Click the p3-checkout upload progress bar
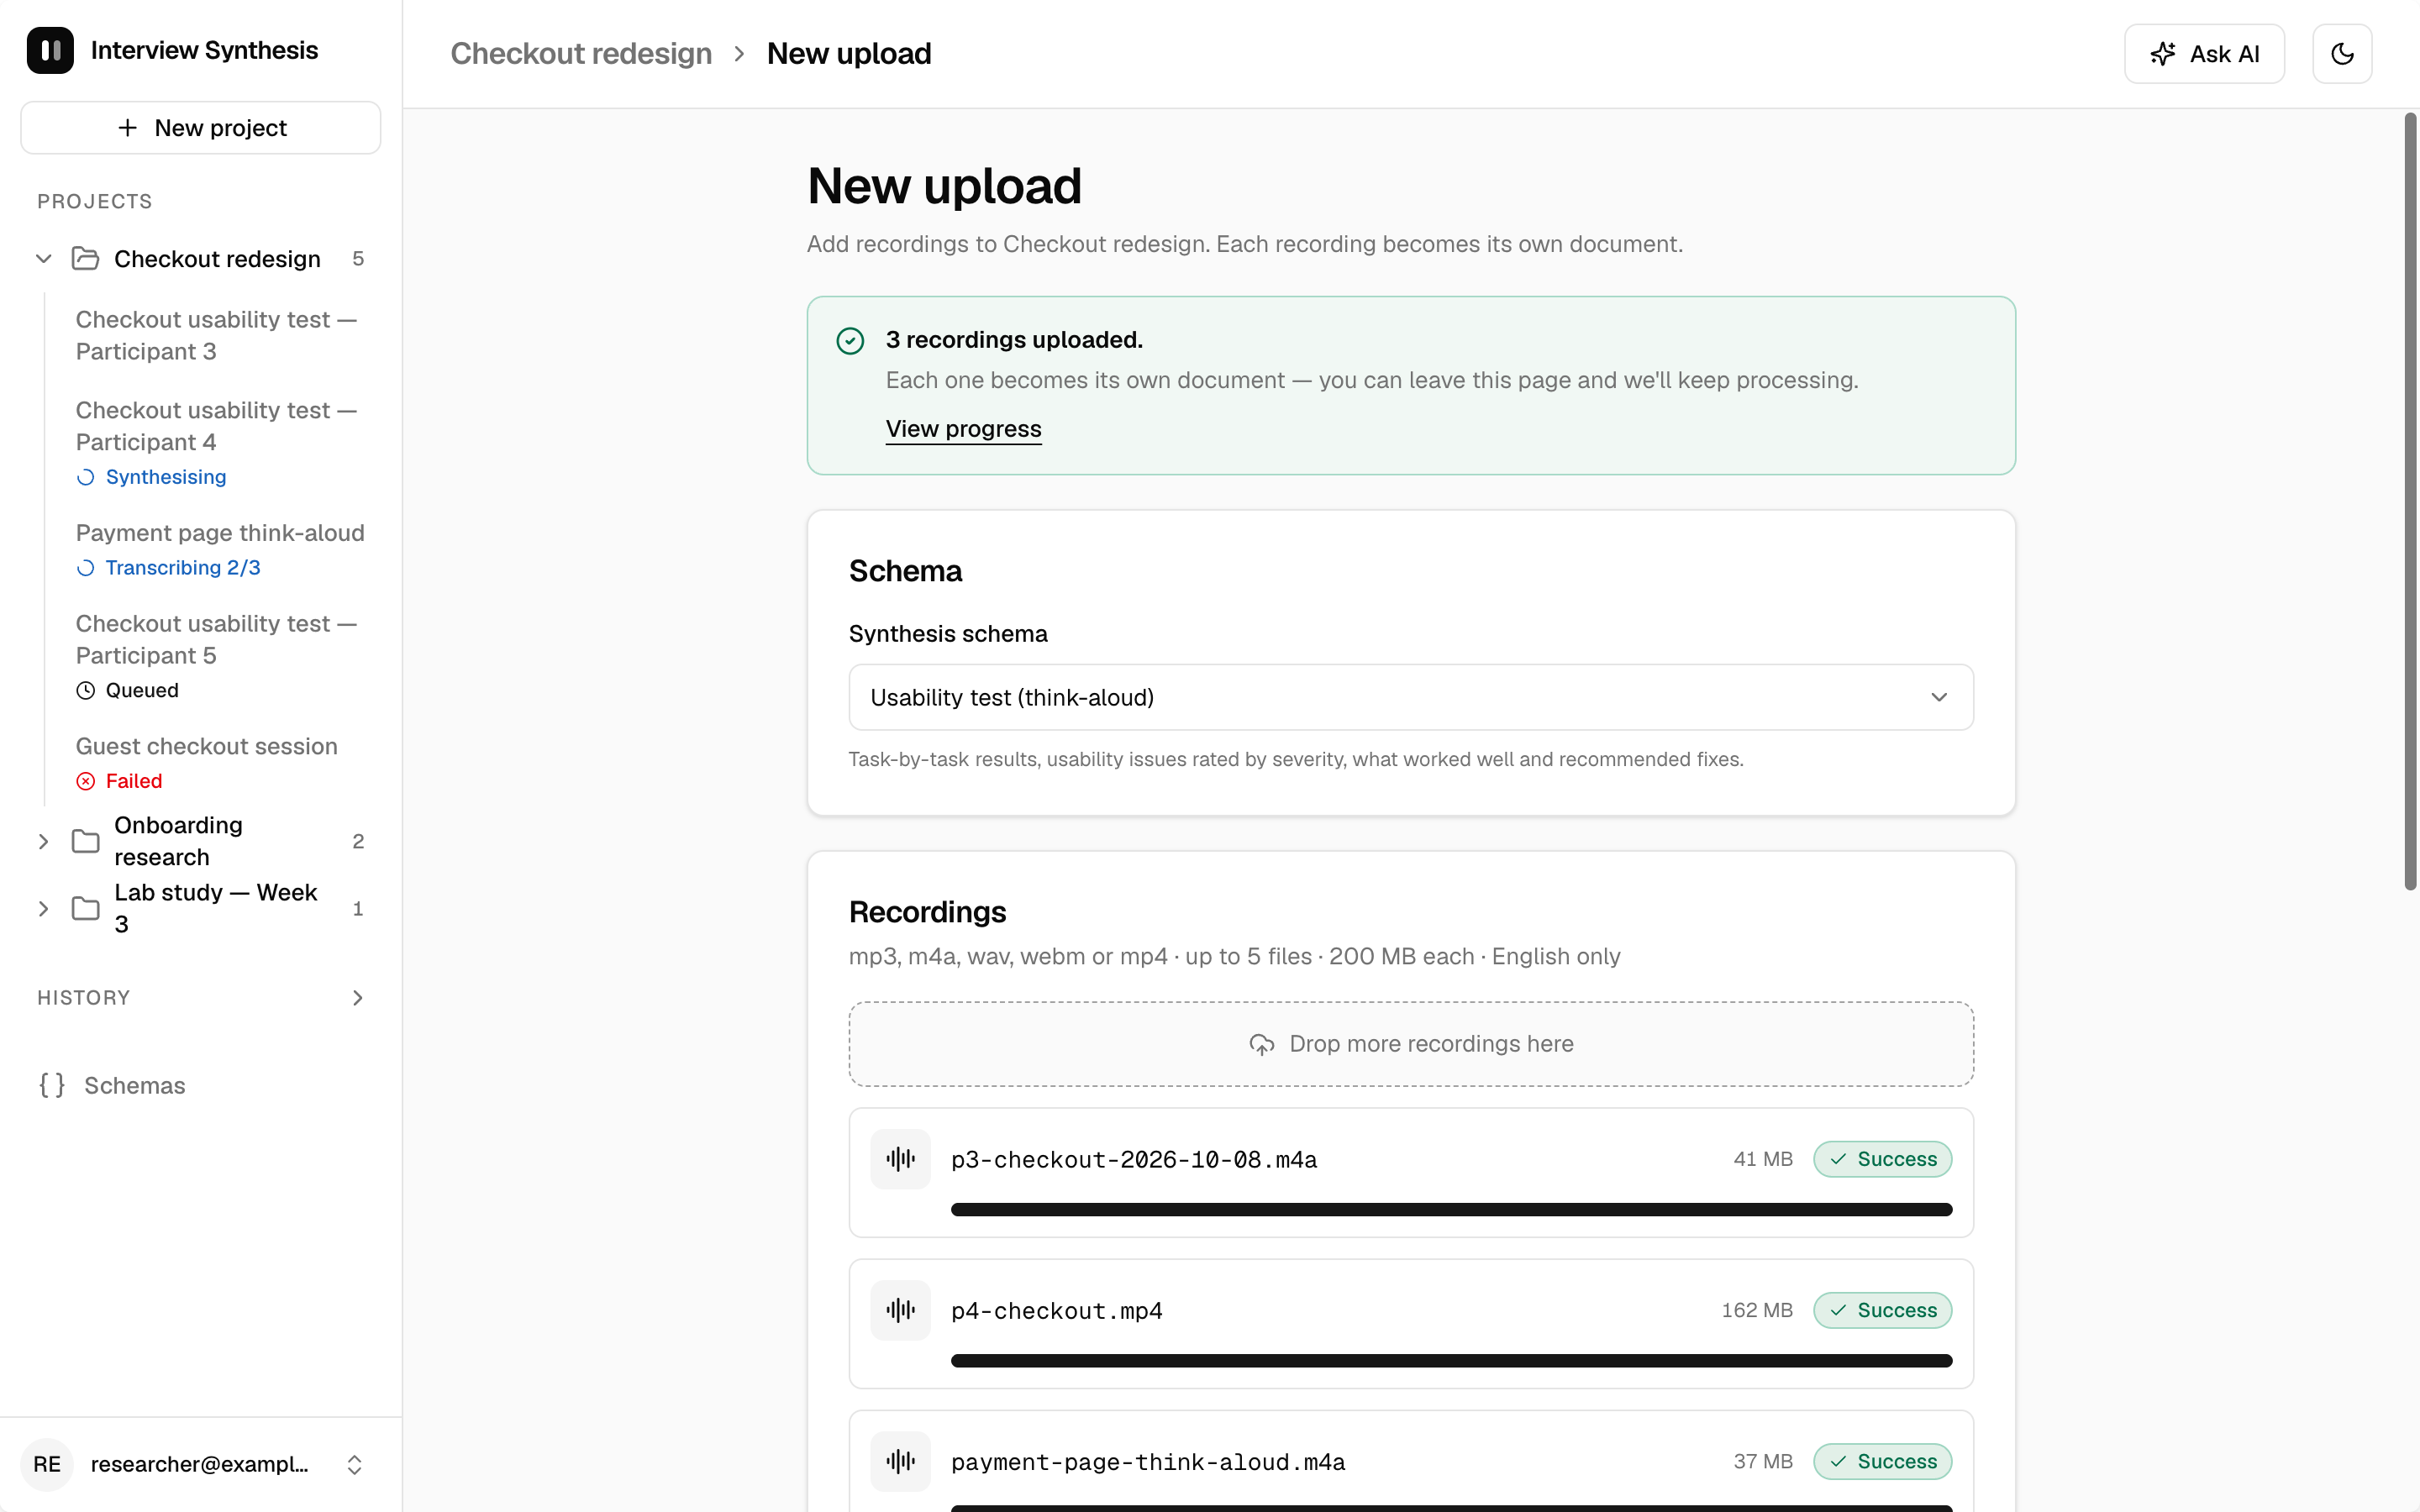Screen dimensions: 2420x1512 1451,1210
